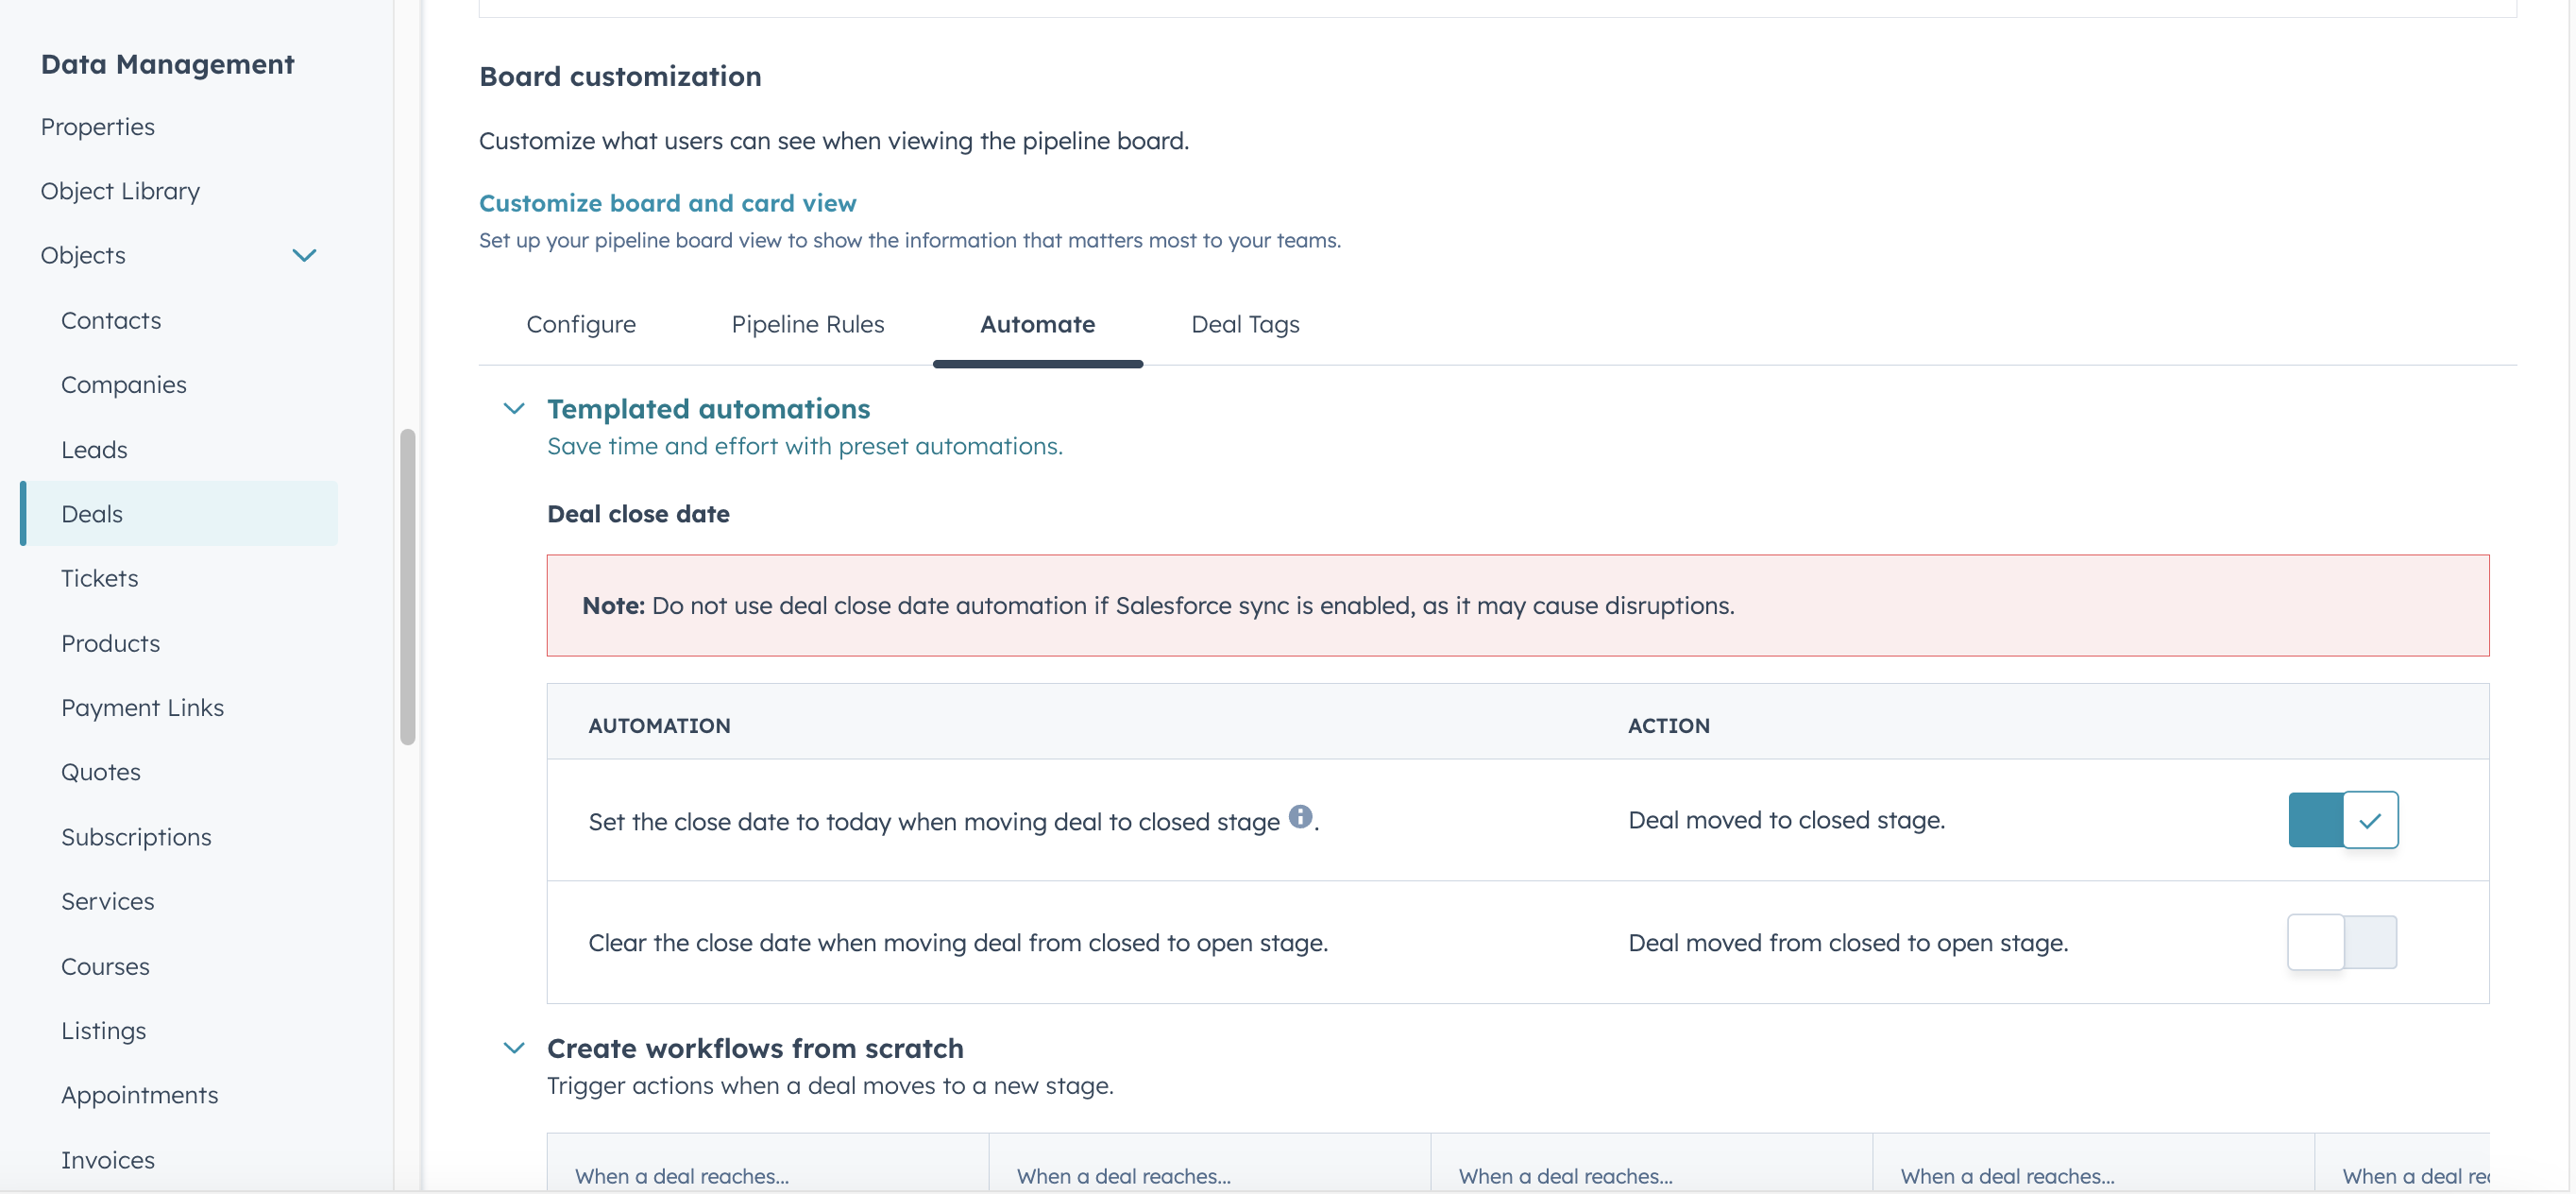Collapse the Create workflows from scratch chevron
This screenshot has width=2576, height=1194.
[513, 1047]
